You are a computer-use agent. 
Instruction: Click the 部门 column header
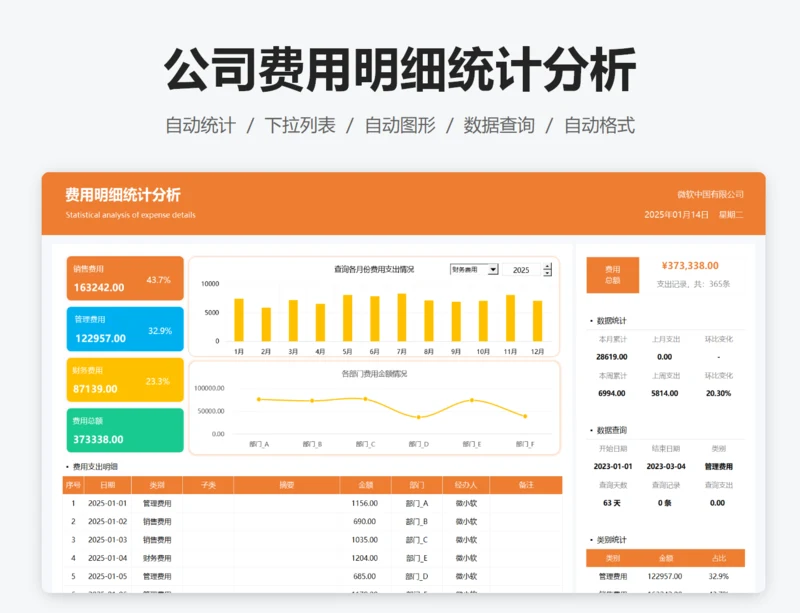click(417, 485)
